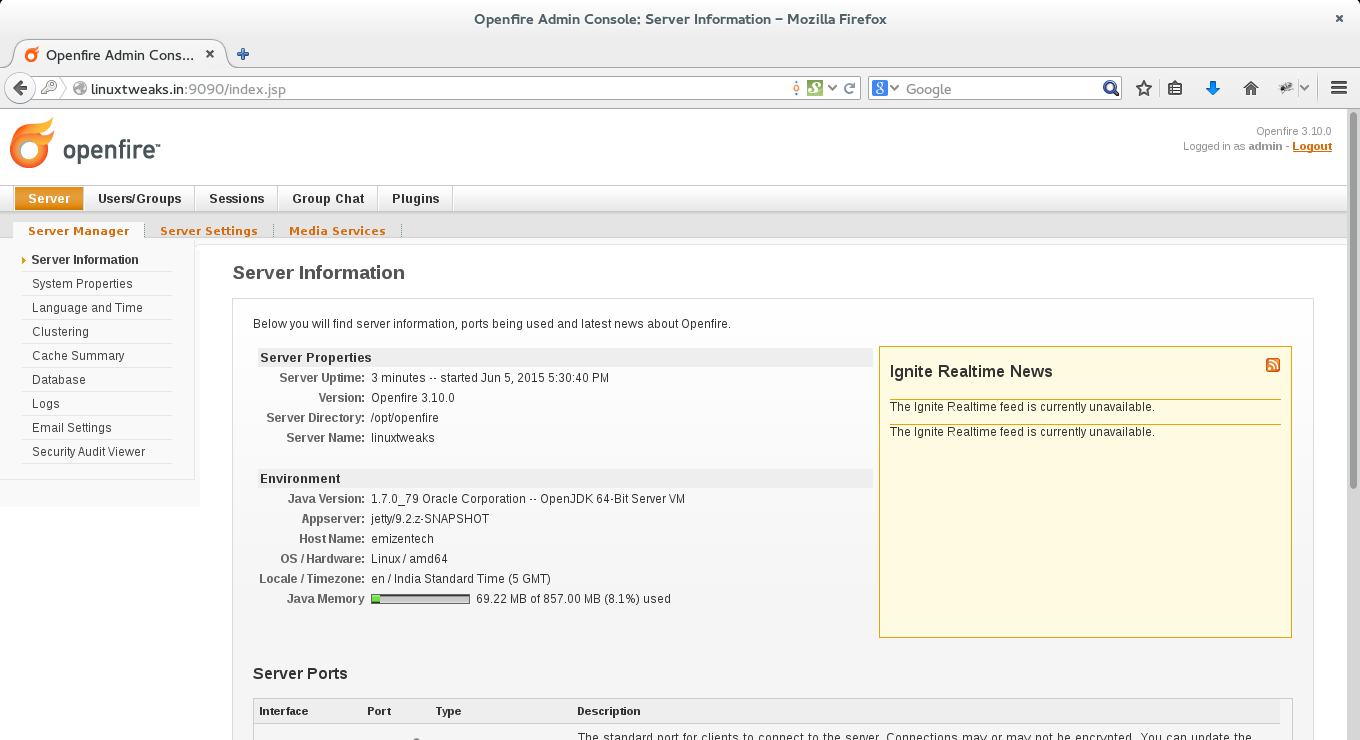Click the server directory '/opt/openfire'
Screen dimensions: 1360x740
[x=405, y=418]
